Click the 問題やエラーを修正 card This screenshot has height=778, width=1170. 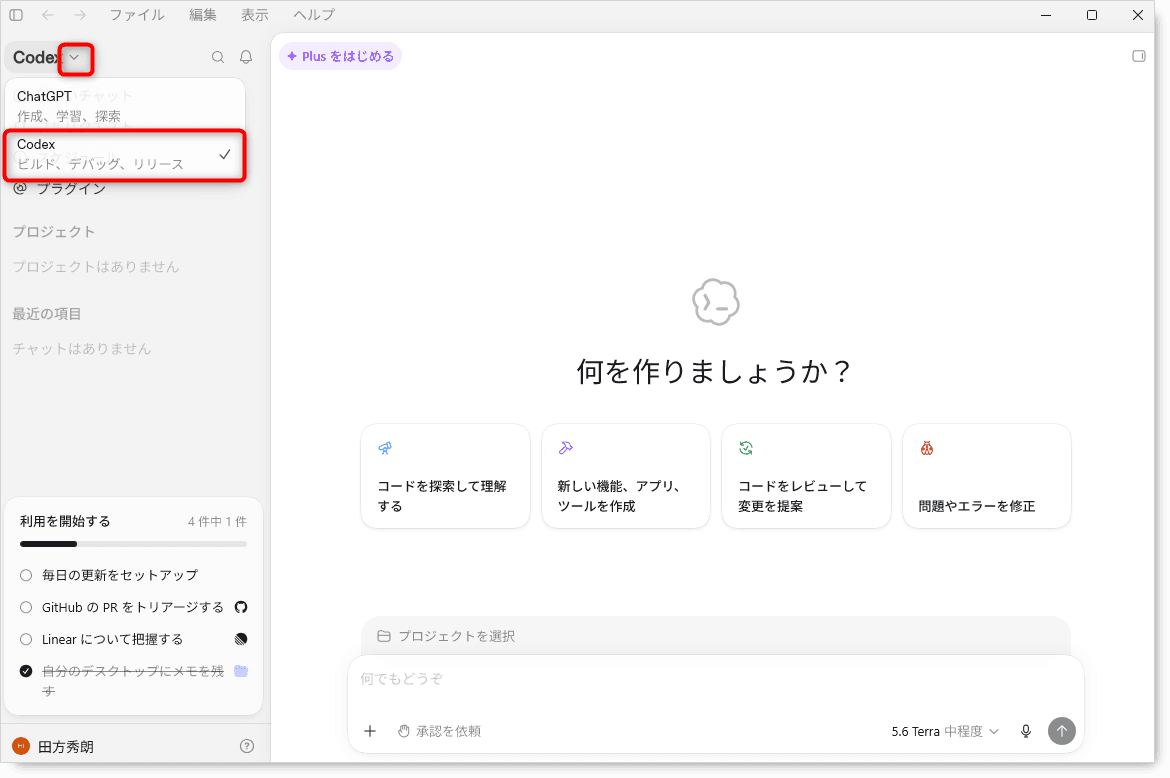click(987, 476)
